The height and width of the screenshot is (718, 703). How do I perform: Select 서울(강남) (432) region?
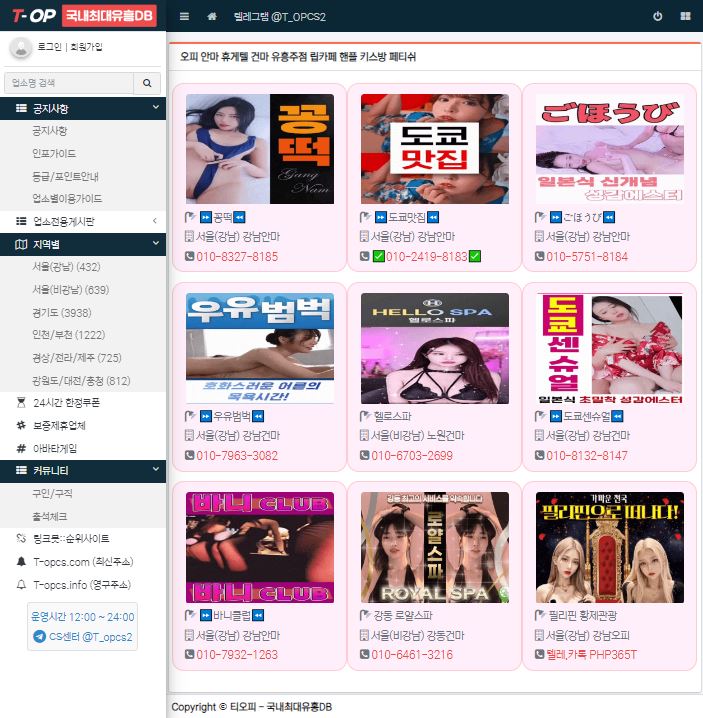66,267
